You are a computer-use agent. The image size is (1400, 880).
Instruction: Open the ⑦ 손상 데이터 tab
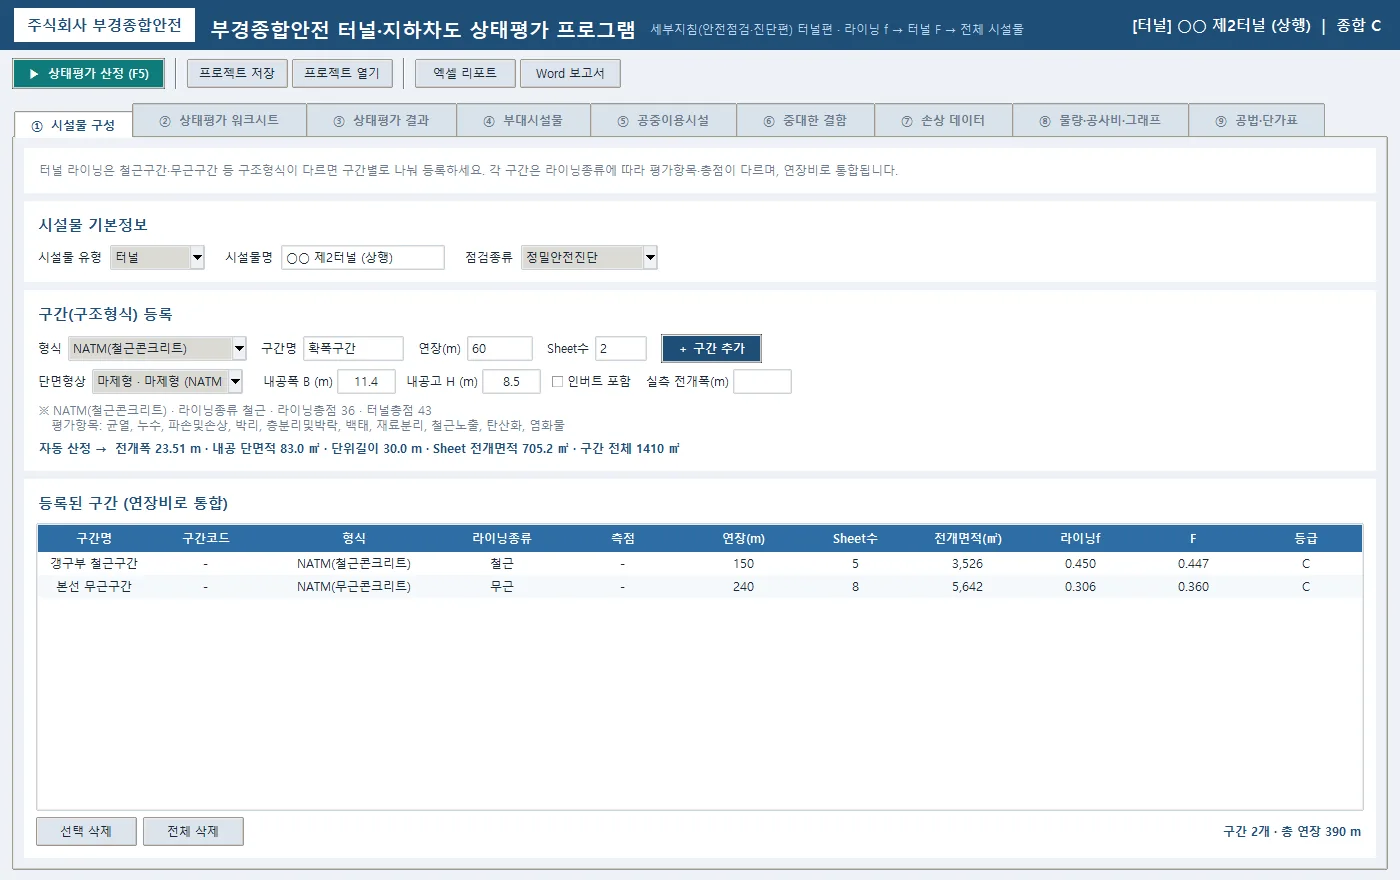tap(943, 120)
